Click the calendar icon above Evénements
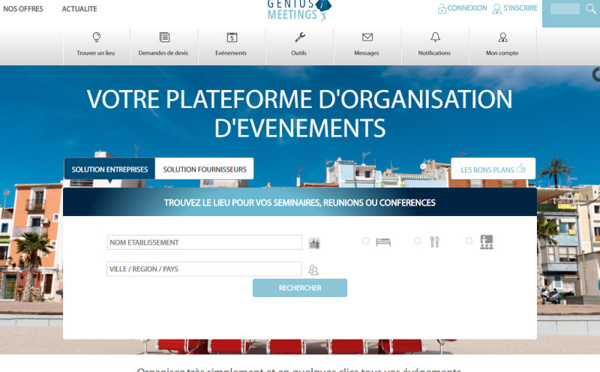Viewport: 600px width, 372px height. tap(232, 37)
